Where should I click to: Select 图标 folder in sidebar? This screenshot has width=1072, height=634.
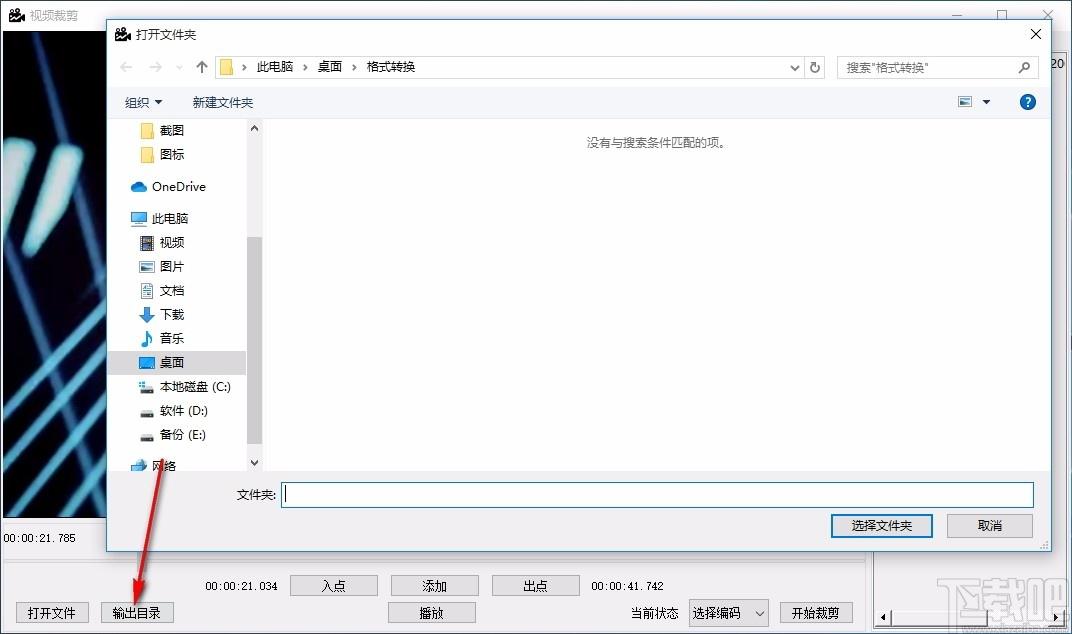coord(172,155)
